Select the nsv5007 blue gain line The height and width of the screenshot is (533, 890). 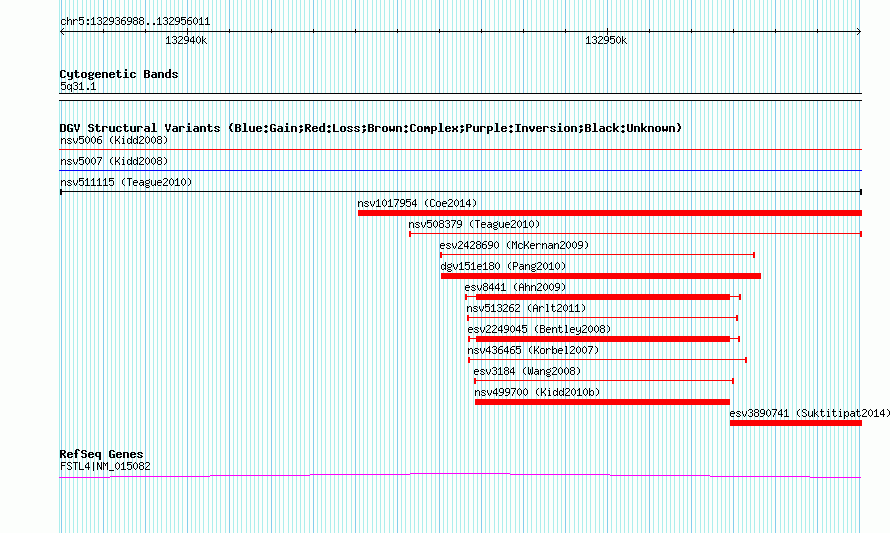click(x=460, y=171)
